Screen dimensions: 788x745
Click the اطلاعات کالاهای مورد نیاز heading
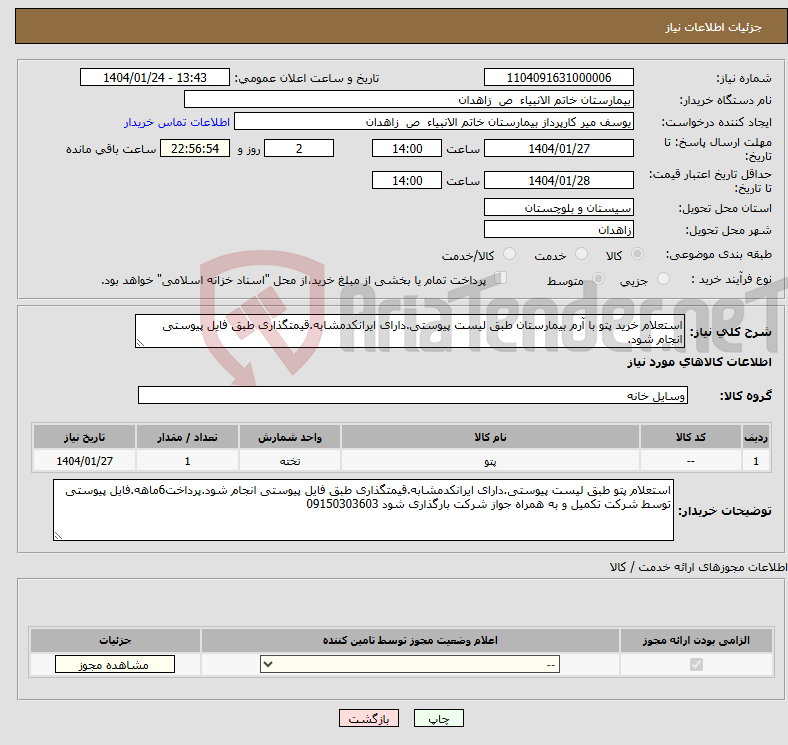point(699,362)
